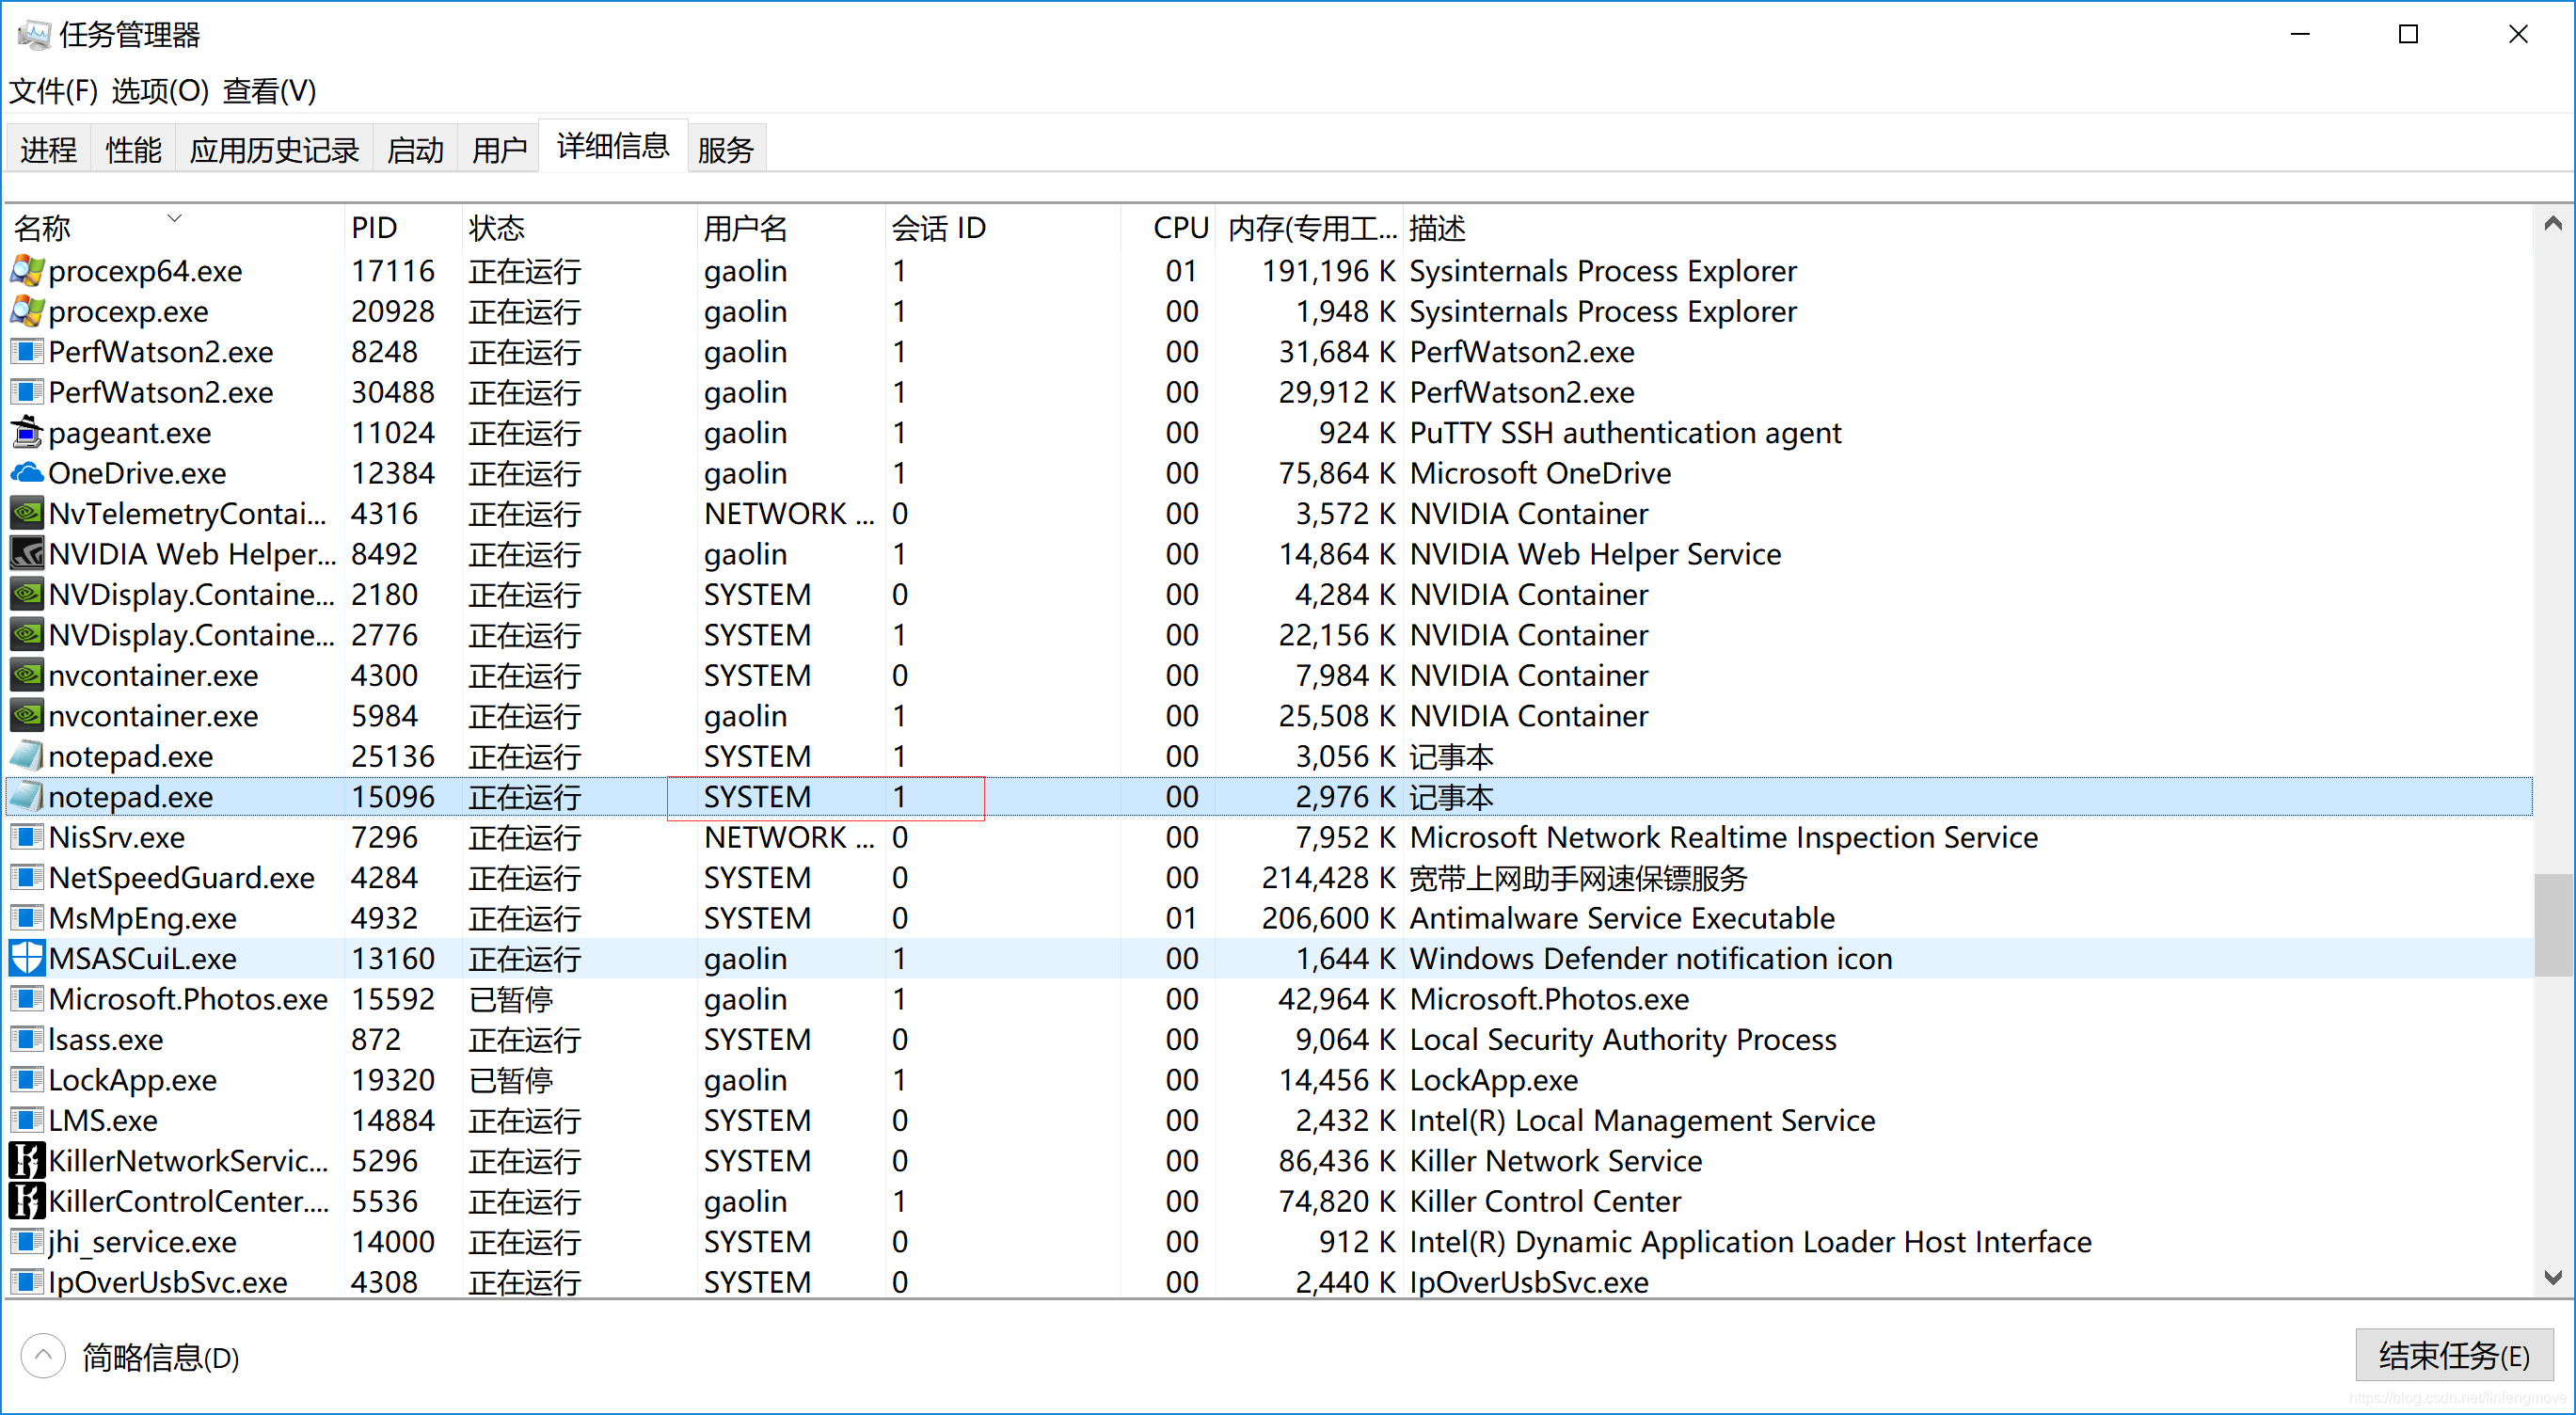Click the vertical scrollbar thumb
The height and width of the screenshot is (1415, 2576).
point(2553,924)
